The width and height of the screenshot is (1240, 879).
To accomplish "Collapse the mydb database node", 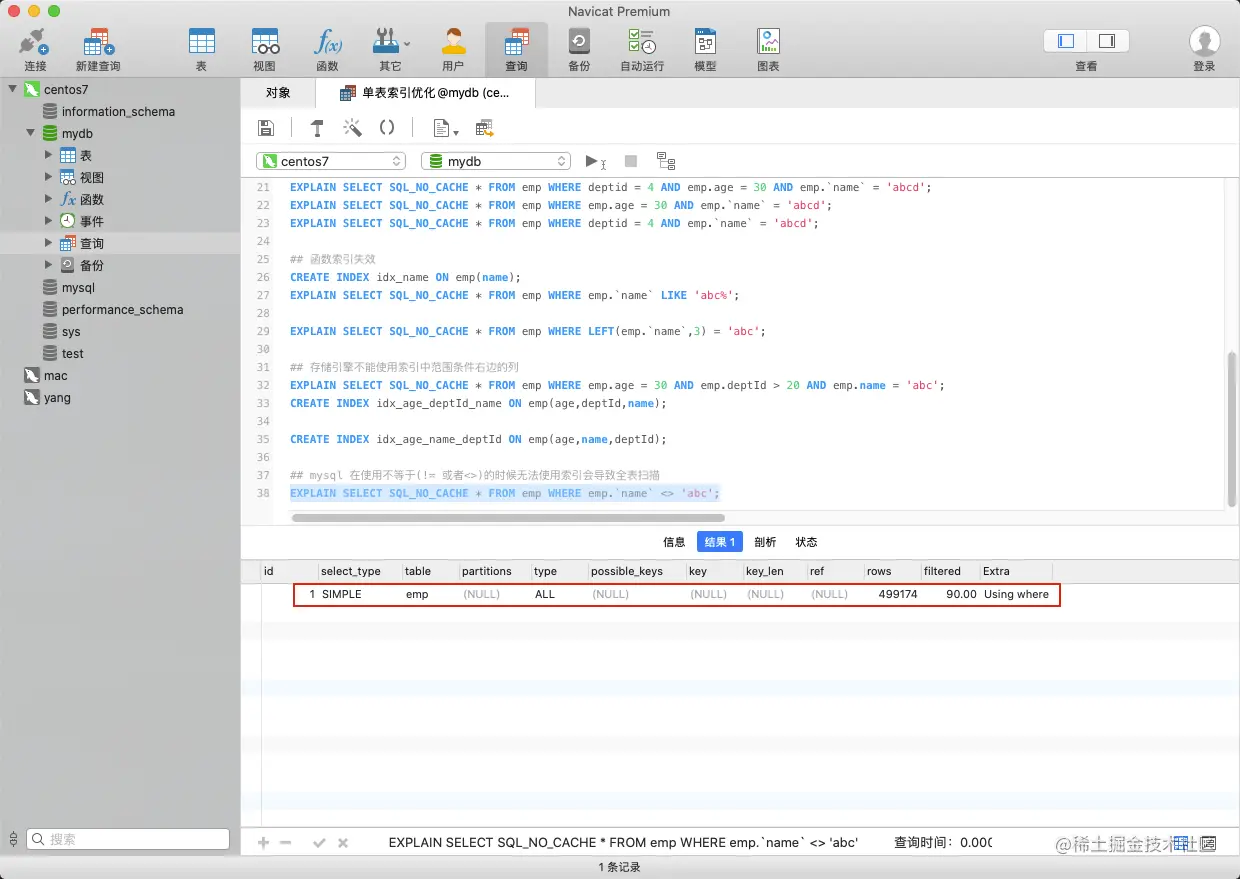I will [30, 133].
